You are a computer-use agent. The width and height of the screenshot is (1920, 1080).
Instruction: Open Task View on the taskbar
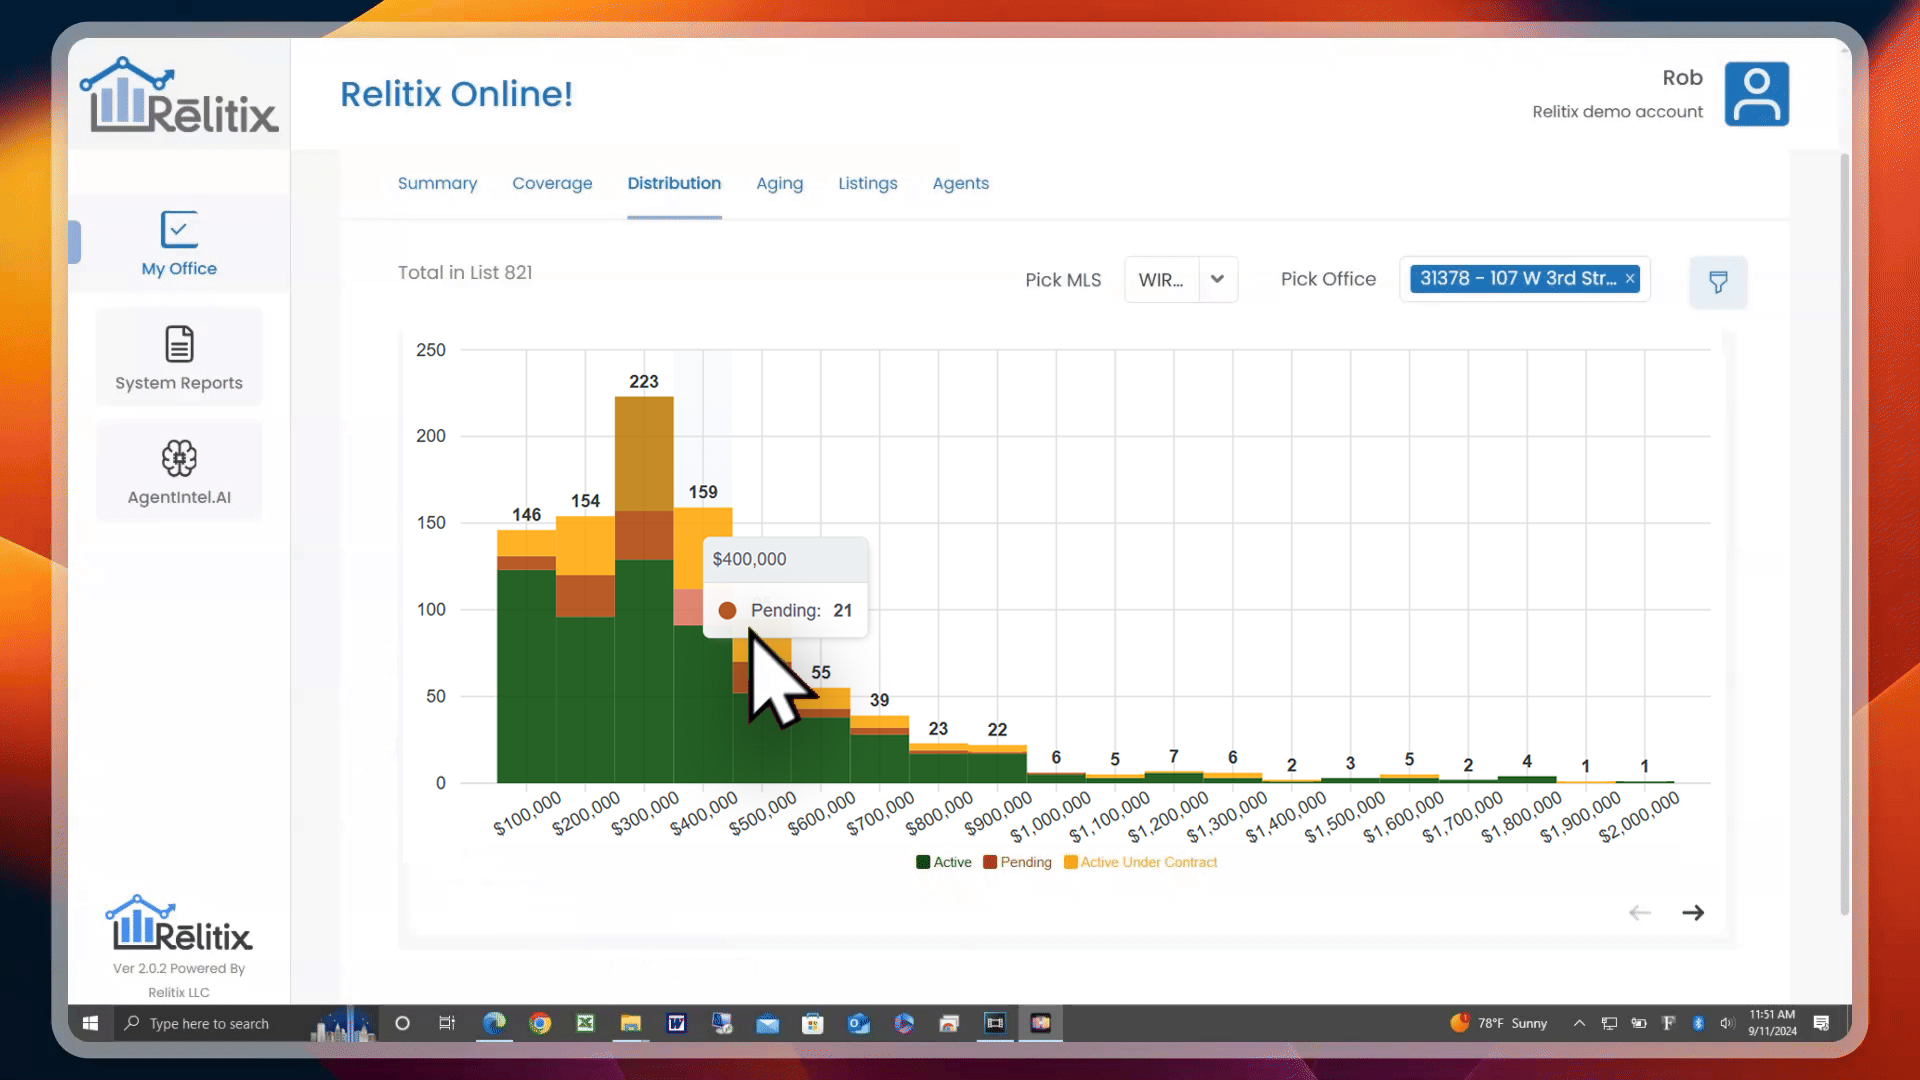coord(447,1023)
